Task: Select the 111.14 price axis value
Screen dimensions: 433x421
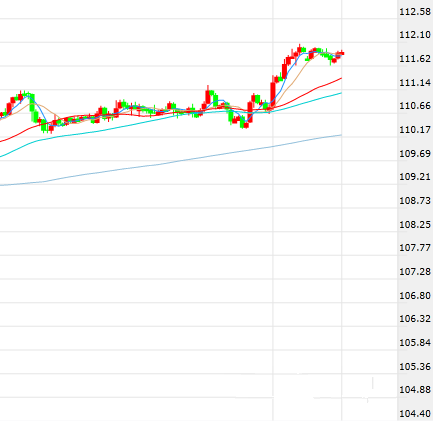Action: (x=415, y=83)
